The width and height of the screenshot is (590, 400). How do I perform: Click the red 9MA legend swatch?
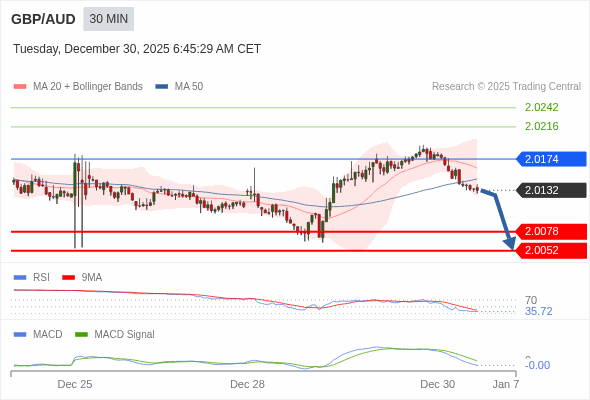[68, 278]
